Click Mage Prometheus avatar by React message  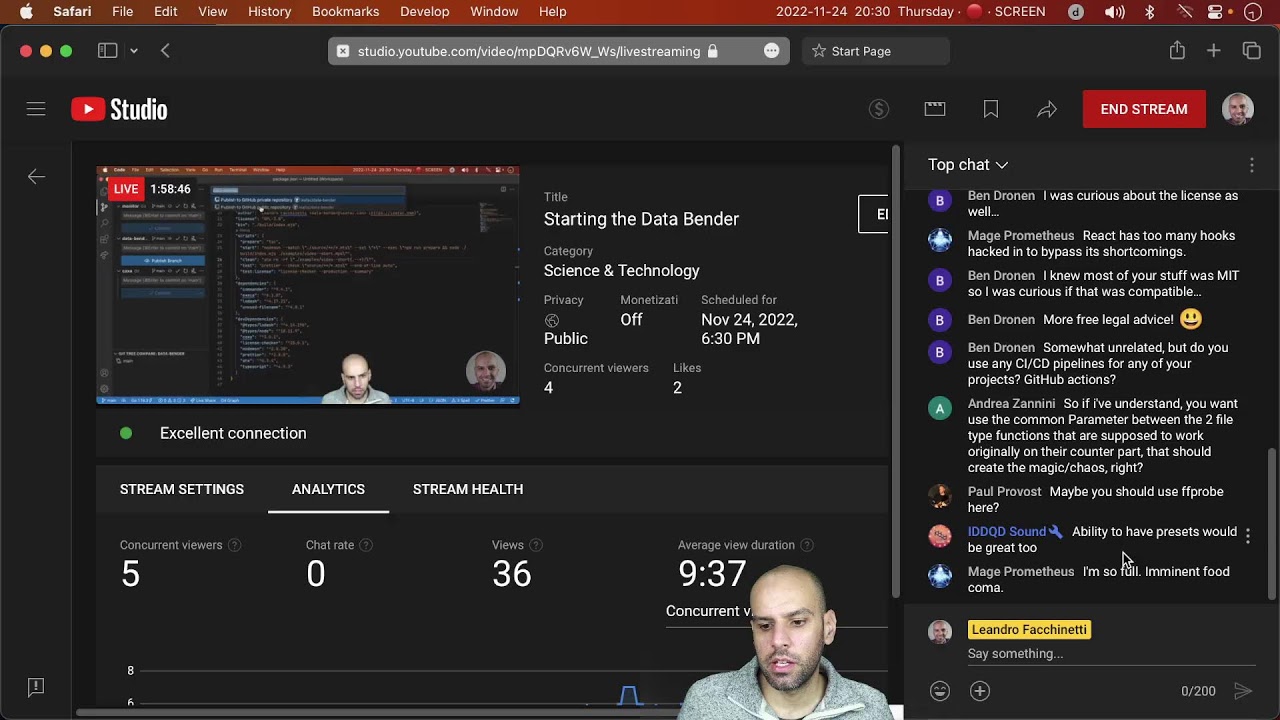pyautogui.click(x=940, y=240)
